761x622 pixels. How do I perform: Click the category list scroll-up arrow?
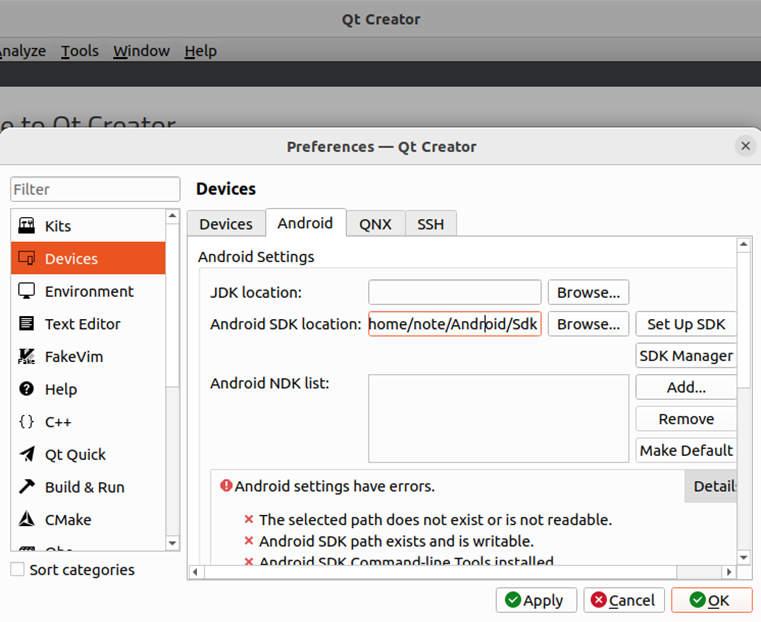point(172,216)
